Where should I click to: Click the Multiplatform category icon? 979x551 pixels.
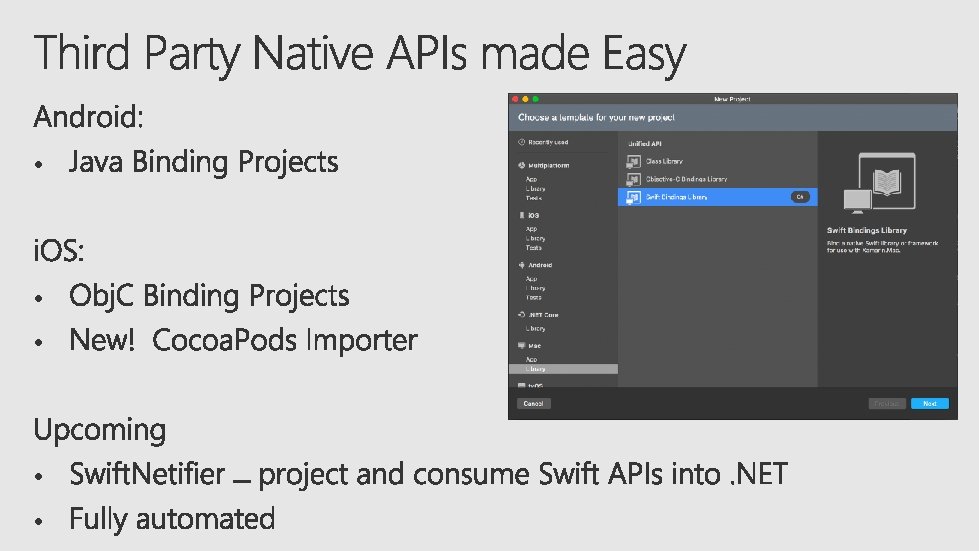click(521, 165)
